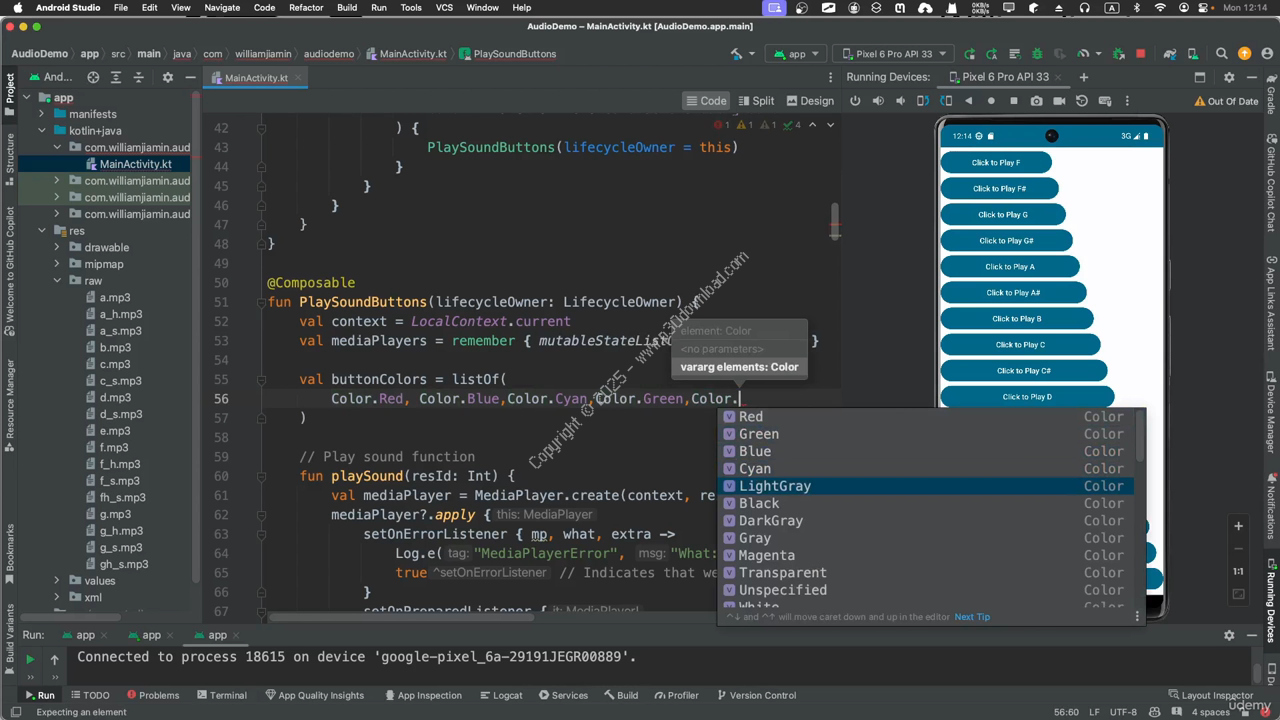Image resolution: width=1280 pixels, height=720 pixels.
Task: Click the emulator Home circle icon
Action: coord(991,101)
